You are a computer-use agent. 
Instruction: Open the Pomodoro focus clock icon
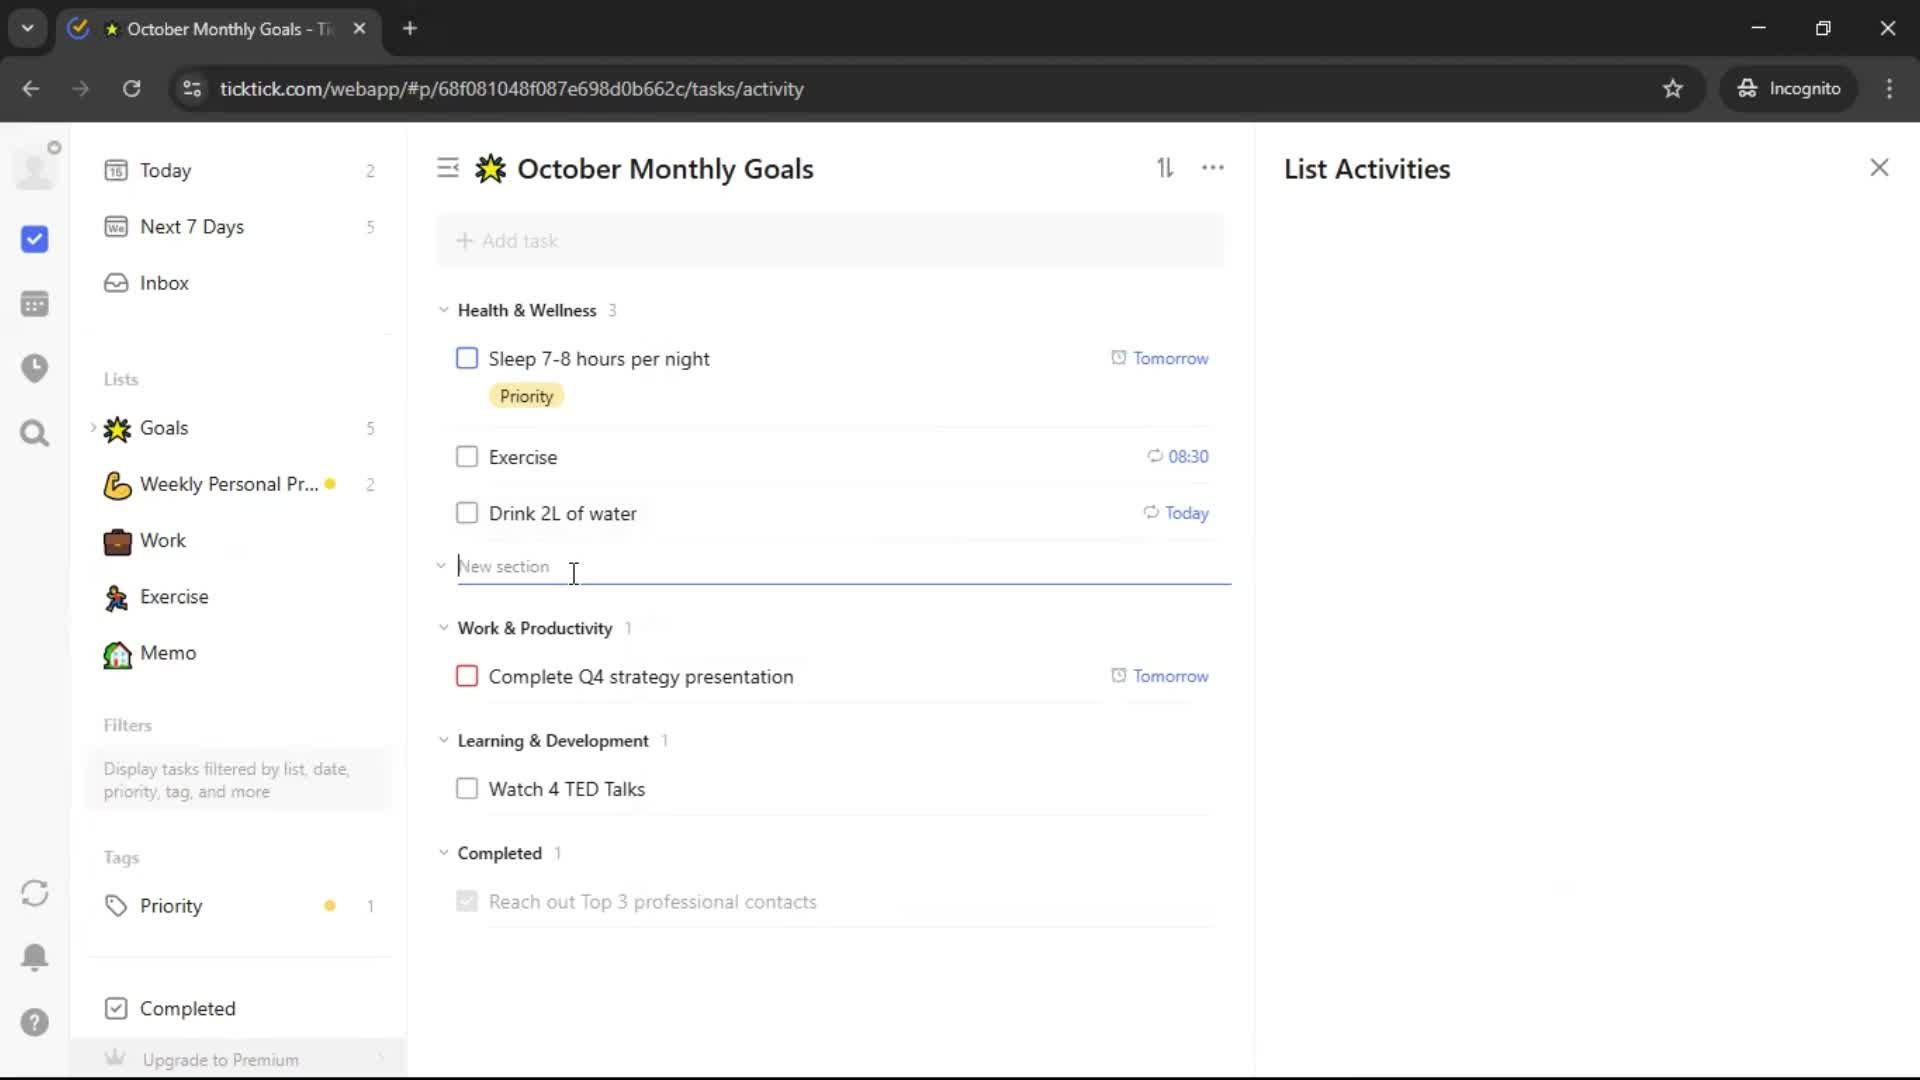pos(35,368)
